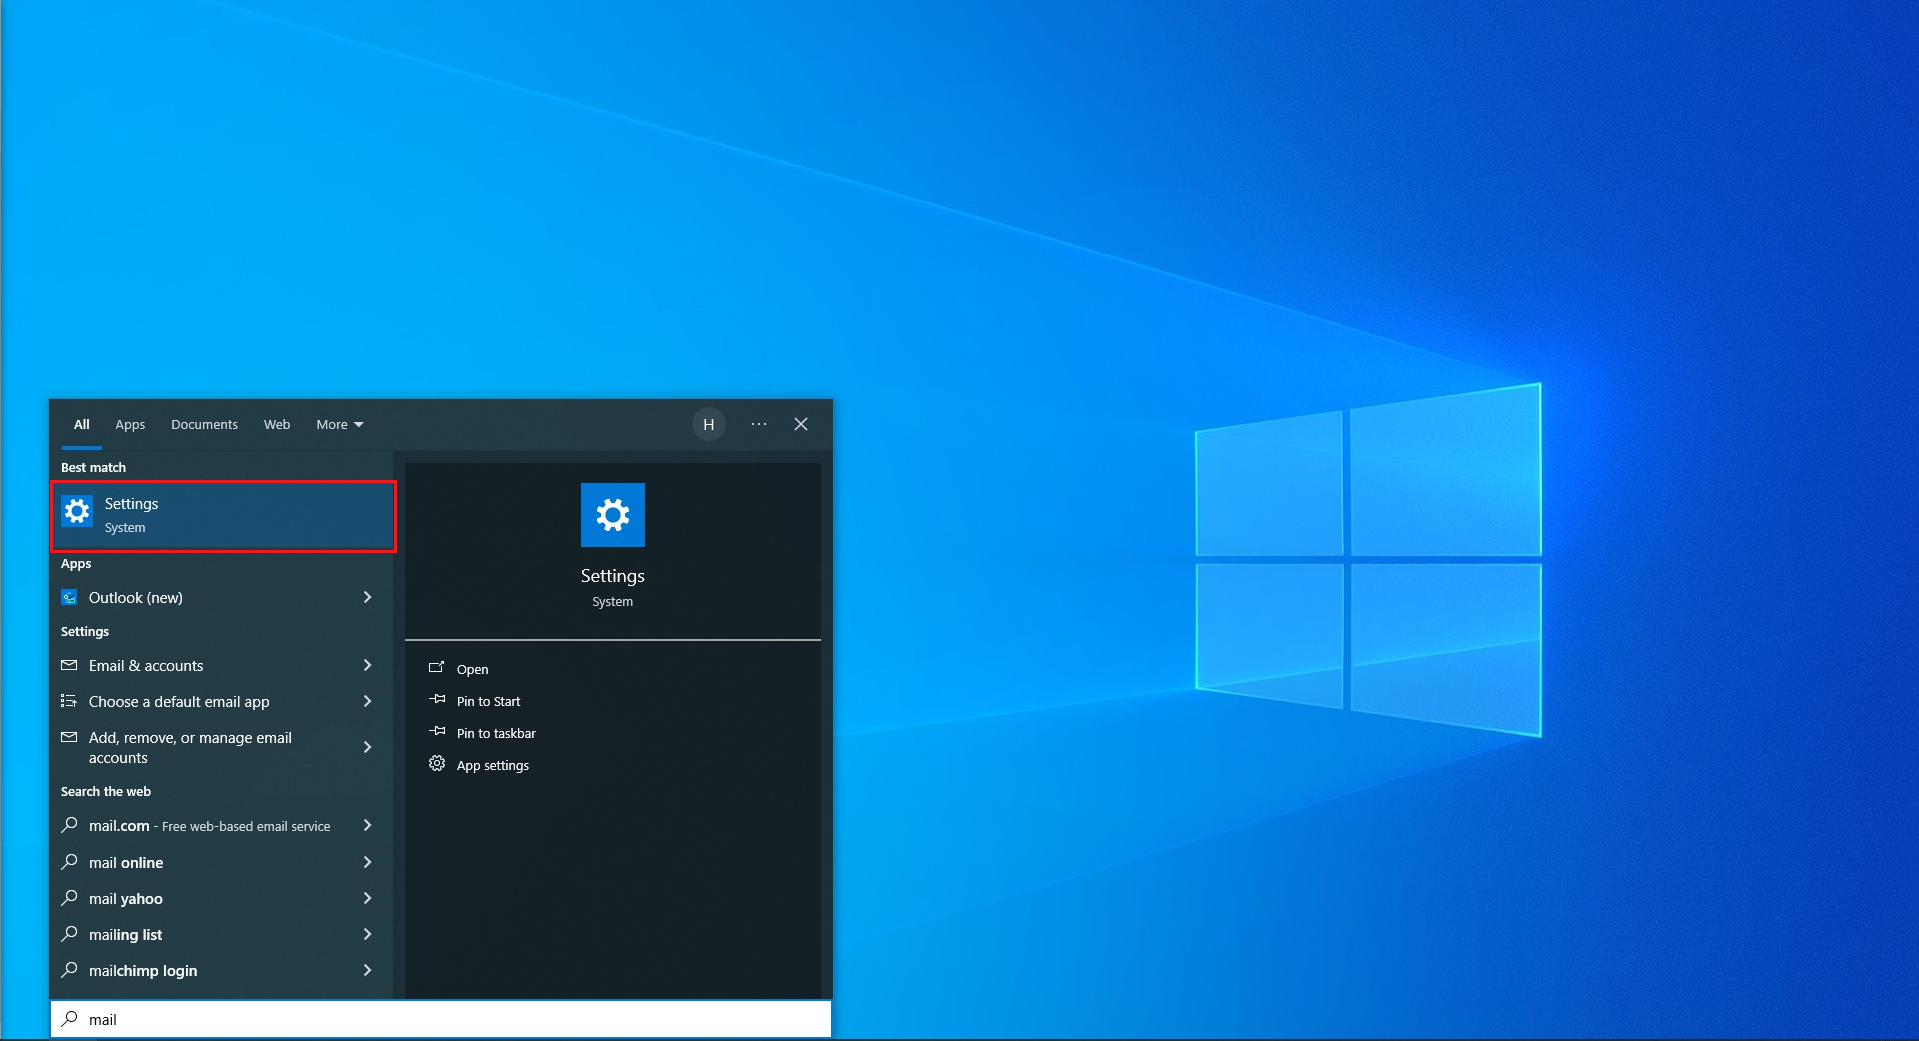This screenshot has height=1041, width=1919.
Task: Select the Web search tab
Action: point(277,424)
